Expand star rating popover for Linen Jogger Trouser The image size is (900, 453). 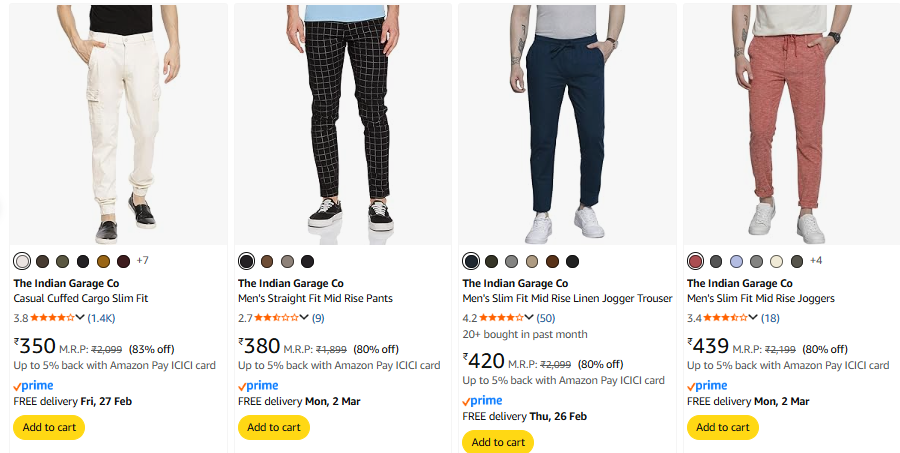[x=529, y=318]
